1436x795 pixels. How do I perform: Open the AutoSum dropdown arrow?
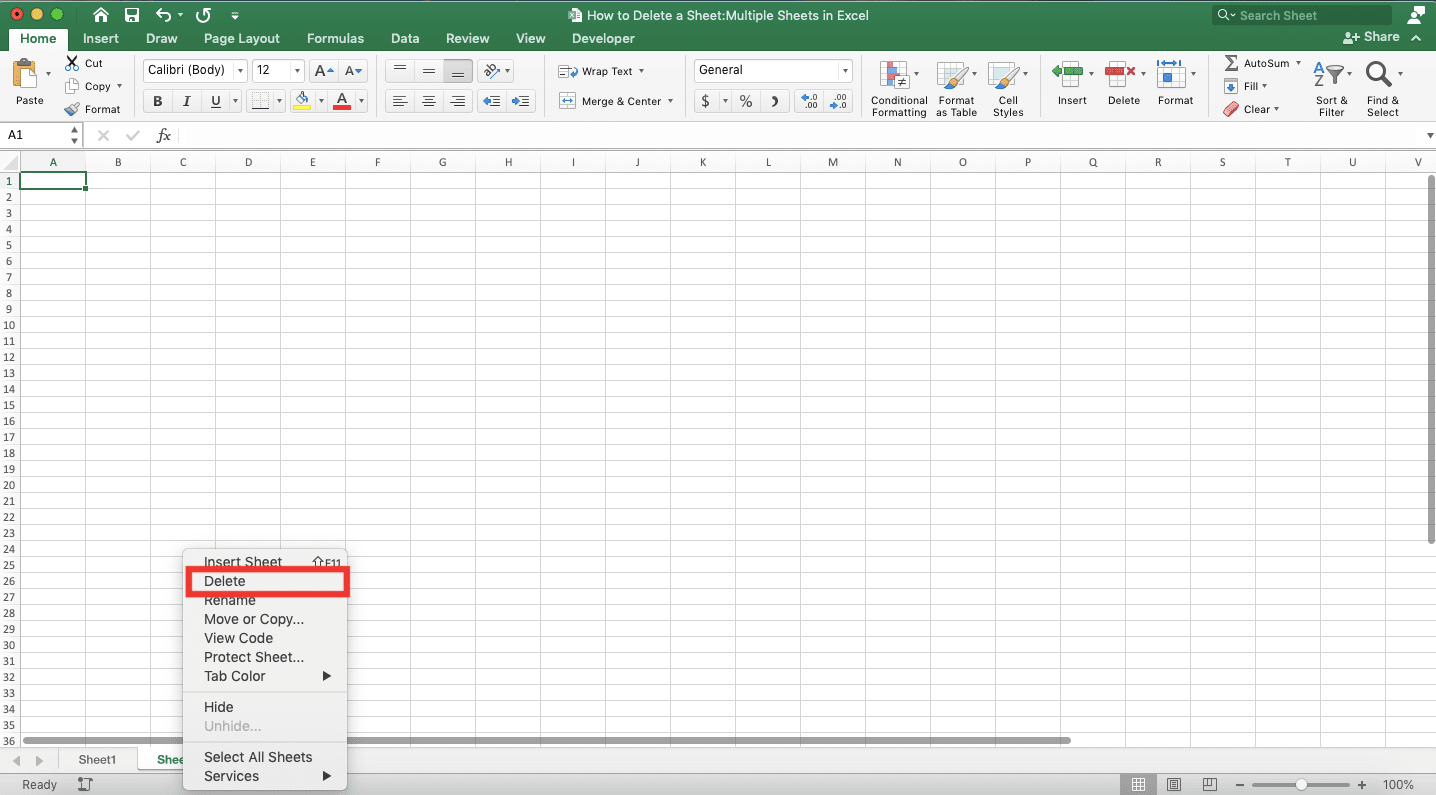pos(1298,63)
